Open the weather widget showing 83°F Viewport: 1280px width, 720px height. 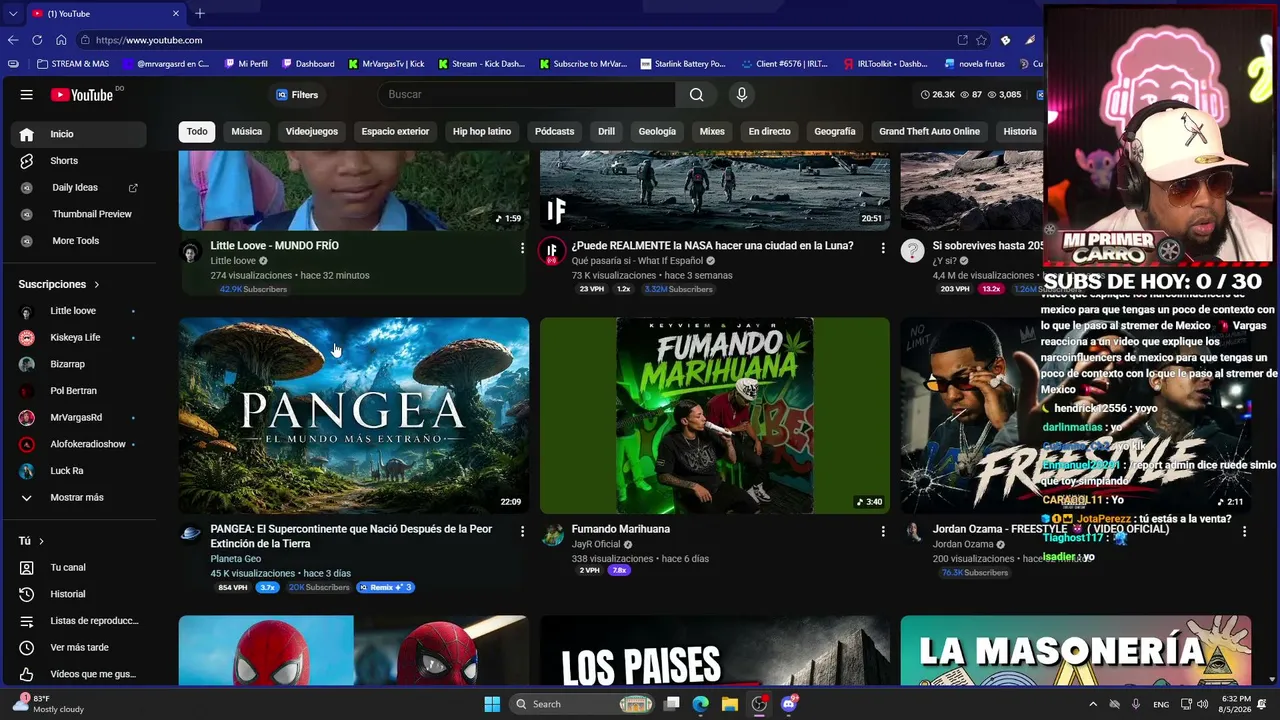[47, 704]
